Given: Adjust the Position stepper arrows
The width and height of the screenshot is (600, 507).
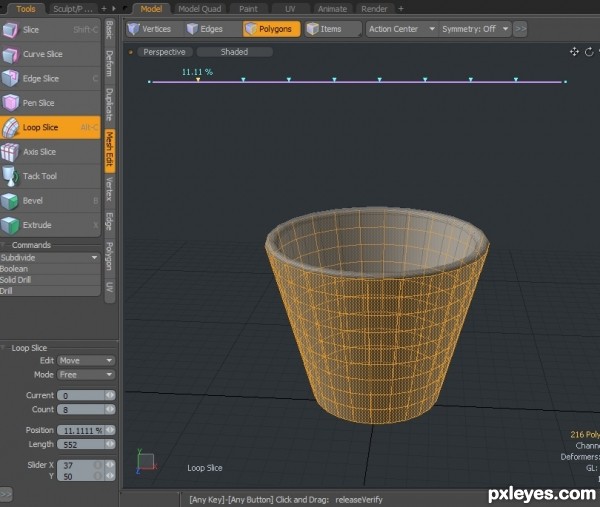Looking at the screenshot, I should tap(110, 430).
